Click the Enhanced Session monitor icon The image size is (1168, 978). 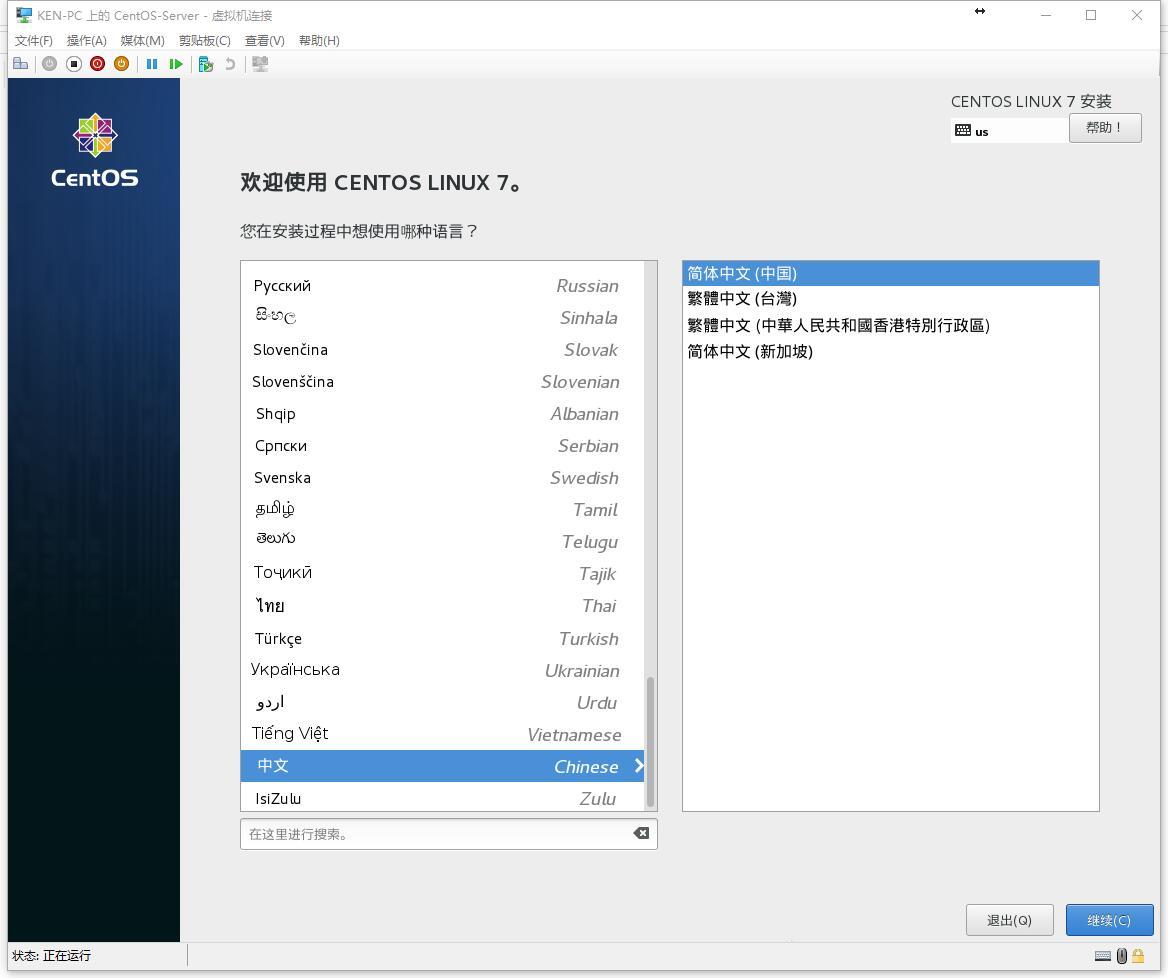point(260,64)
